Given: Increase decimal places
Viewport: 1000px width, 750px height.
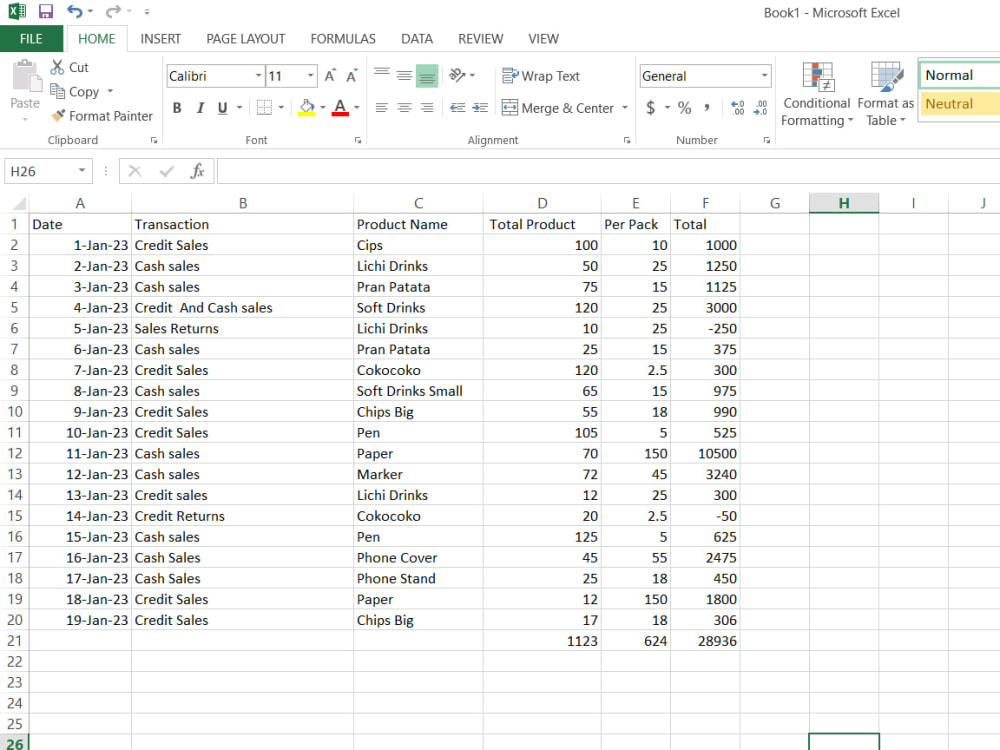Looking at the screenshot, I should pos(738,108).
